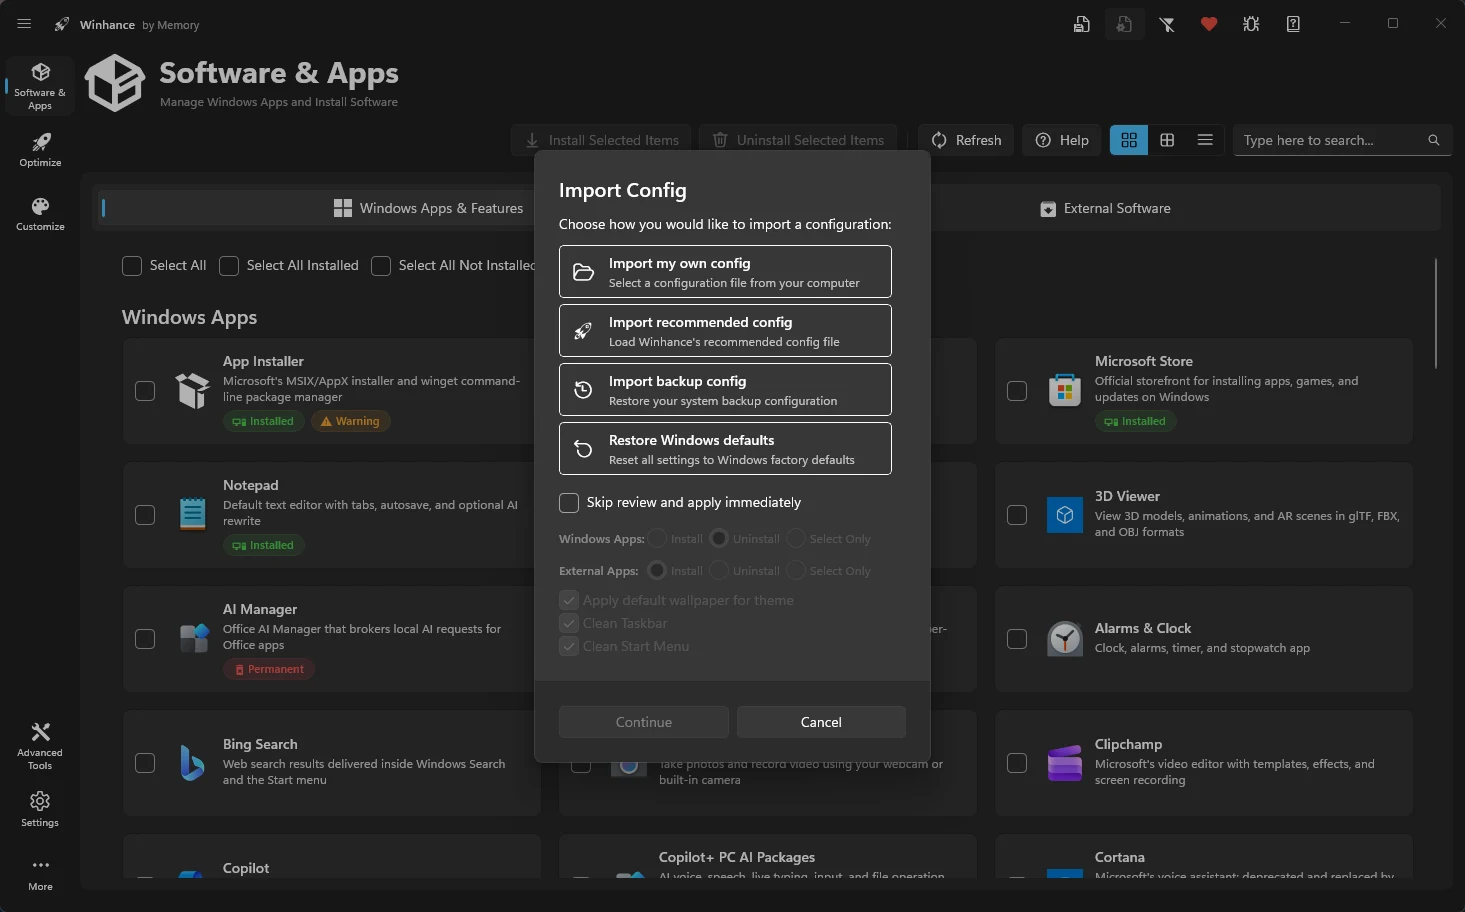The width and height of the screenshot is (1465, 912).
Task: Open the Customize section
Action: (40, 214)
